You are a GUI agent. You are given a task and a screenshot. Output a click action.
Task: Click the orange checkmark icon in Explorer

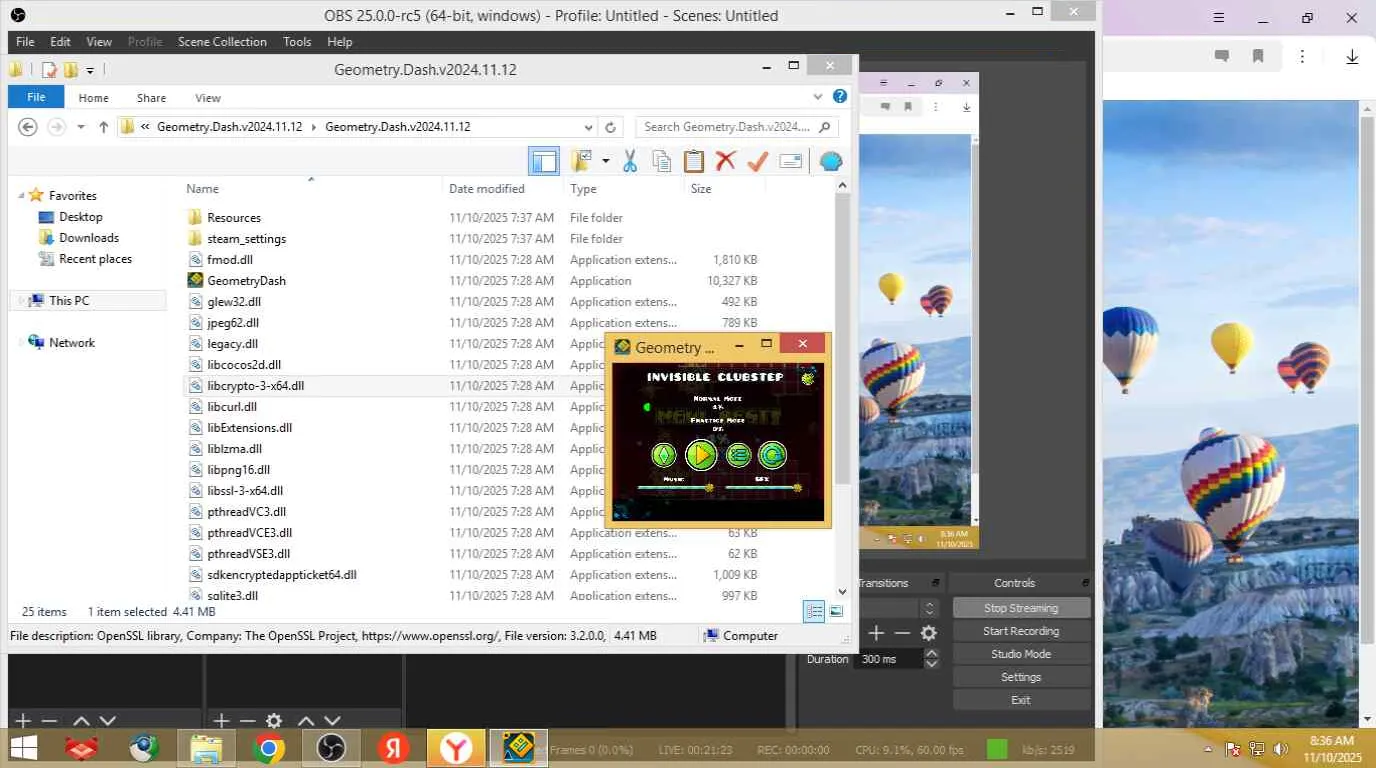[758, 161]
